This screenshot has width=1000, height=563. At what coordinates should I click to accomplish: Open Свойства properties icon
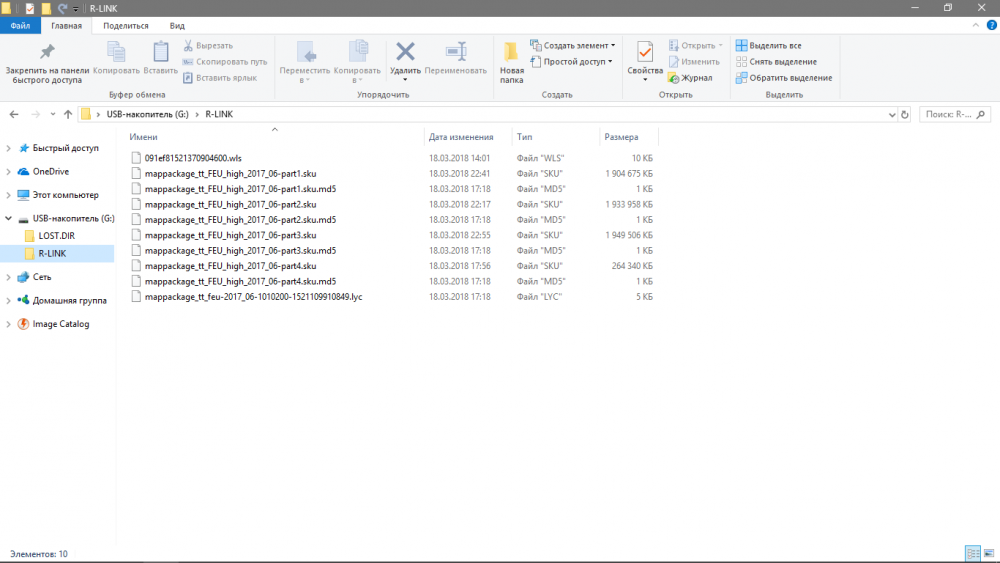click(645, 52)
